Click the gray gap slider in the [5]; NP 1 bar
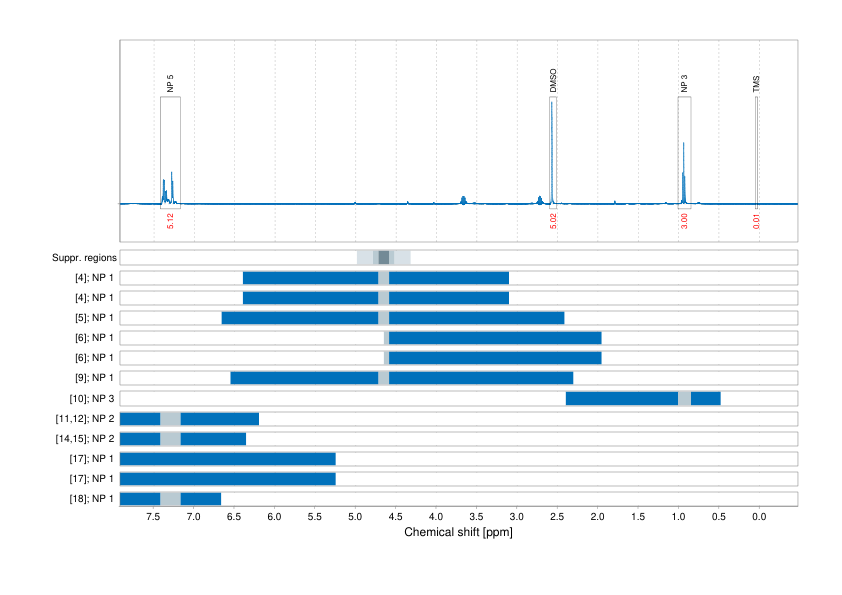 (x=383, y=317)
